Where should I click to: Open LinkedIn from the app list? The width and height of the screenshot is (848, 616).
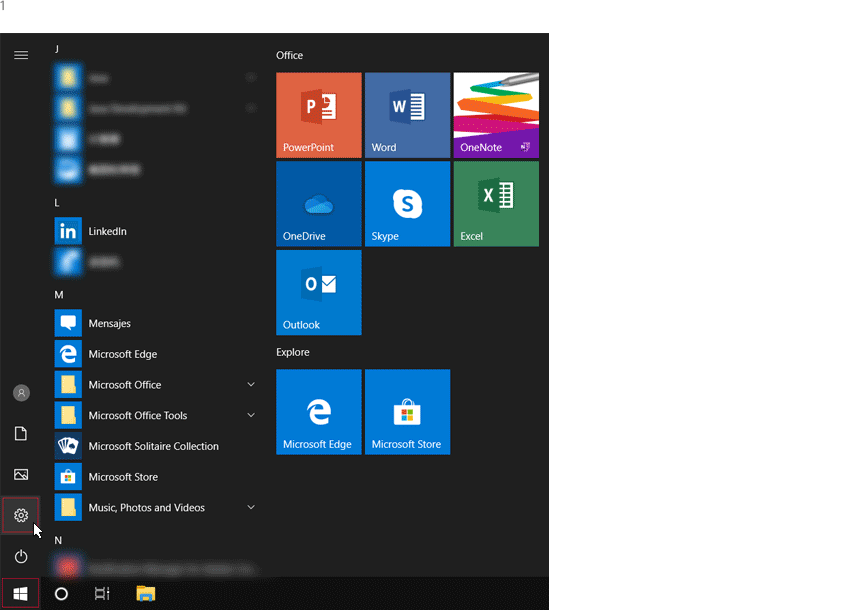(107, 231)
